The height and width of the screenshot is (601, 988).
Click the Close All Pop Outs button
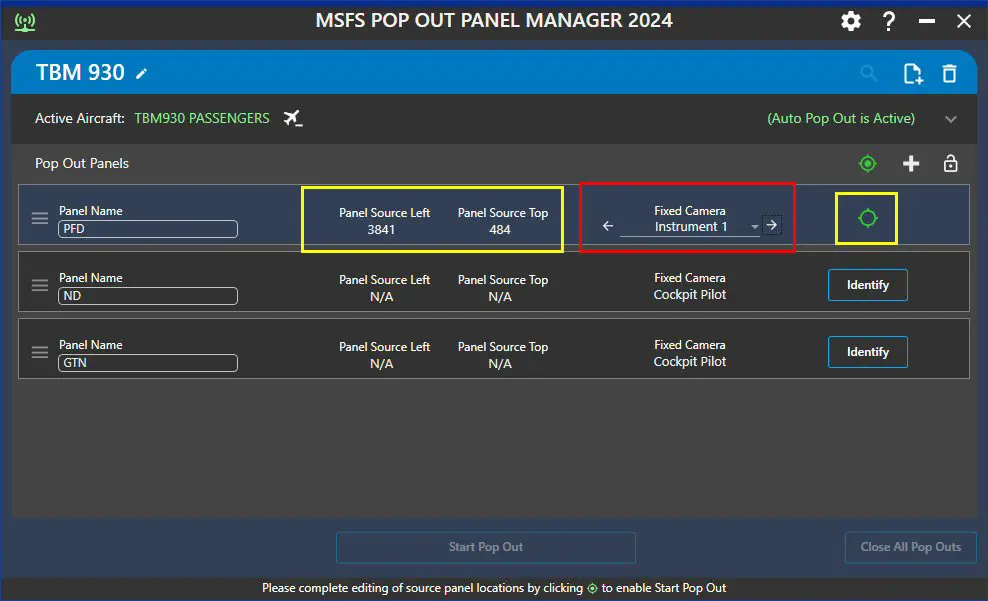point(910,547)
